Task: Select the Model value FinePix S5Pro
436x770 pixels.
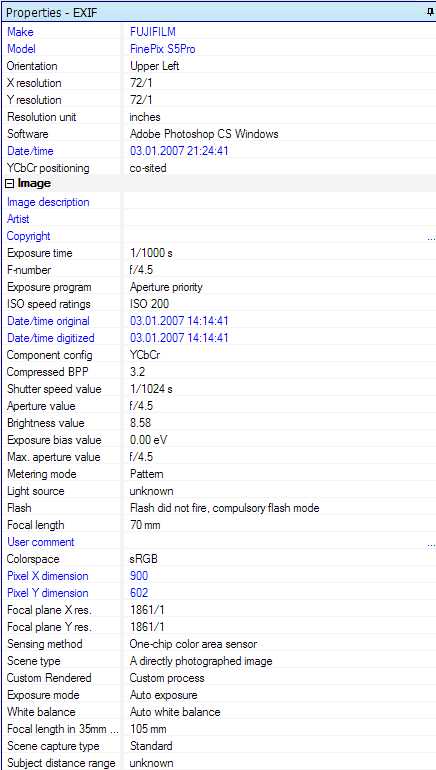Action: 163,49
